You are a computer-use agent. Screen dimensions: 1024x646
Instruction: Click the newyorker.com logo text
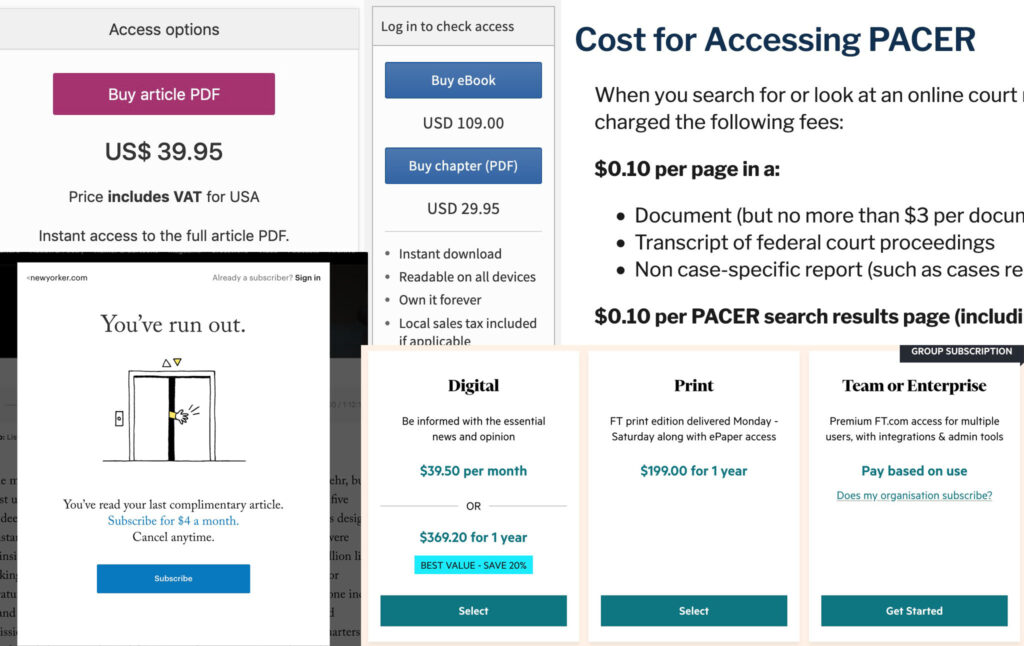[x=58, y=278]
